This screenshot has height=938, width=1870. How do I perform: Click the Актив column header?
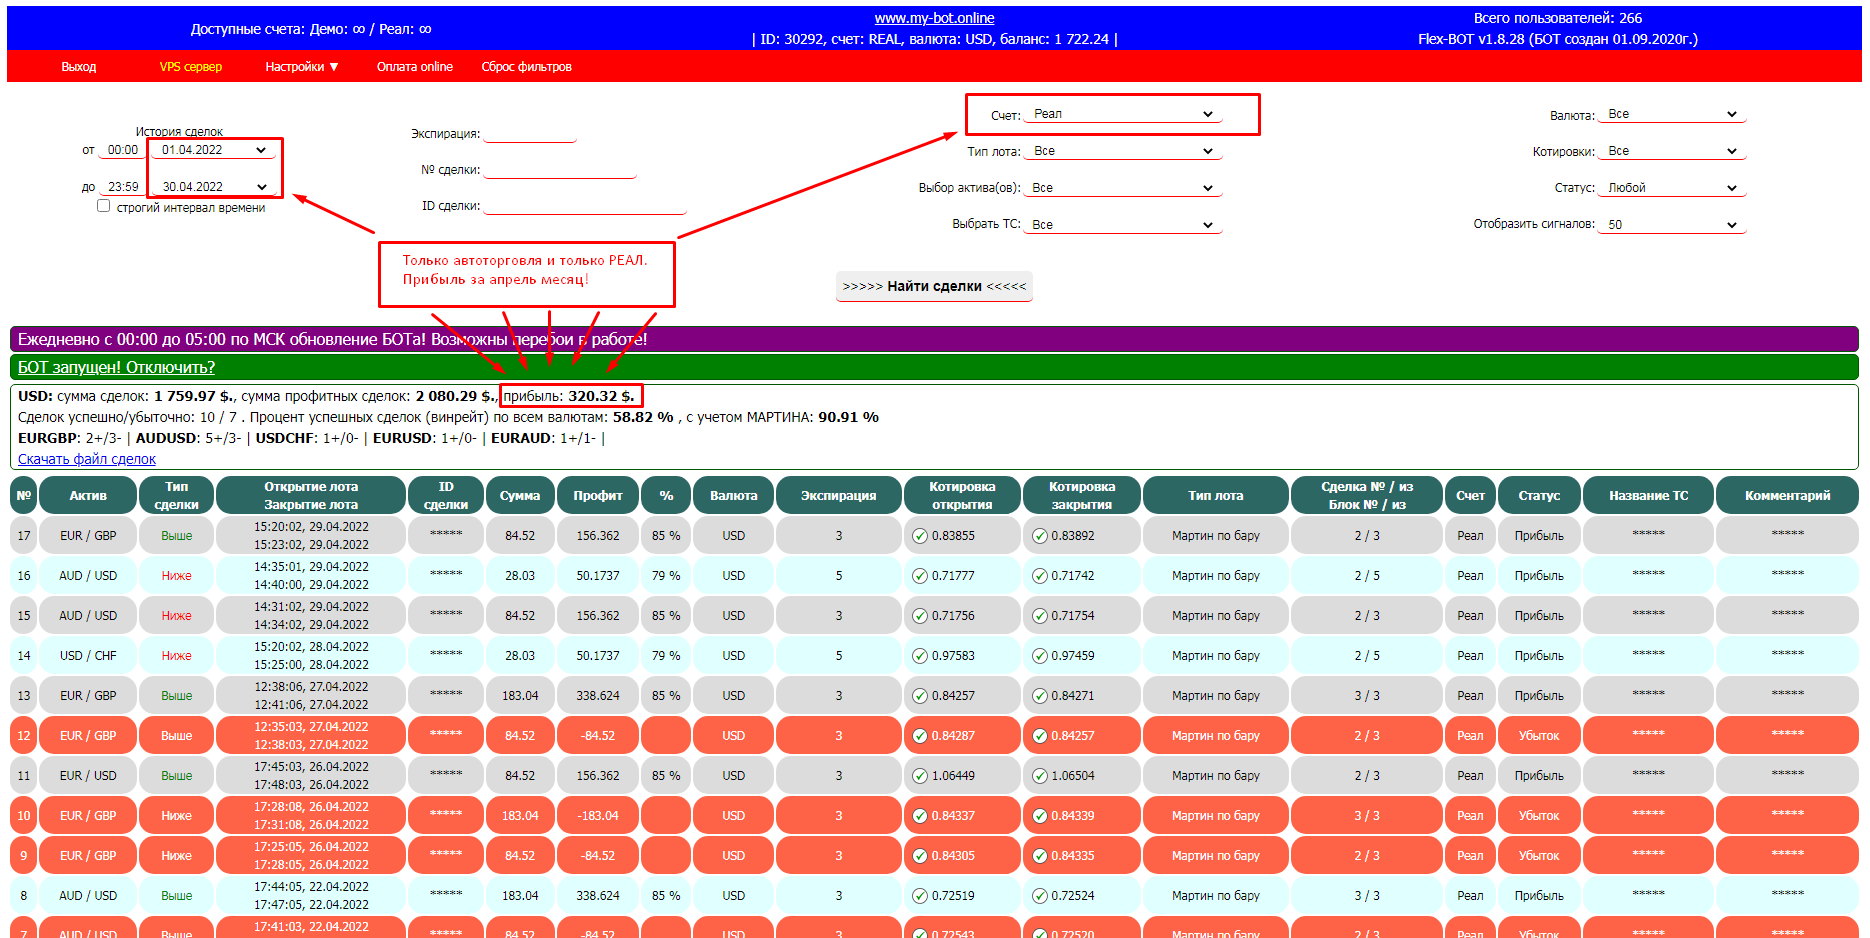pyautogui.click(x=88, y=495)
